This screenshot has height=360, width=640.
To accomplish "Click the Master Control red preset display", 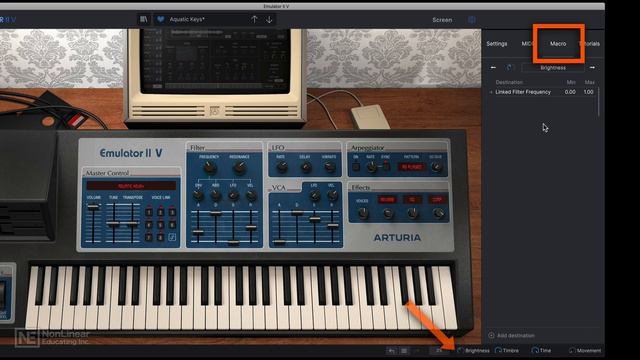I will pos(131,186).
